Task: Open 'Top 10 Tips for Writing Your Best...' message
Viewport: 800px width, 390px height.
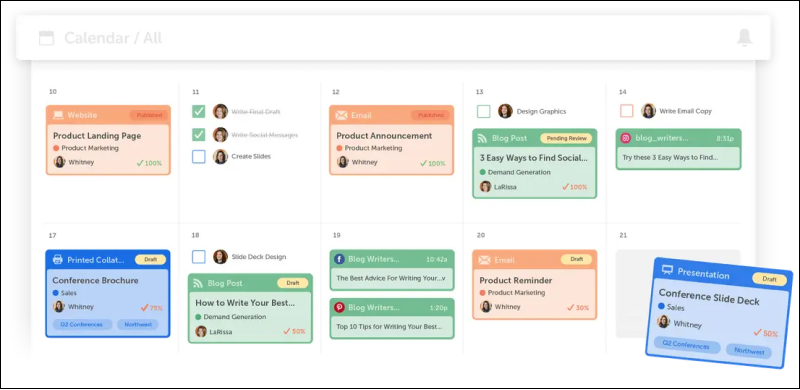Action: click(x=390, y=326)
